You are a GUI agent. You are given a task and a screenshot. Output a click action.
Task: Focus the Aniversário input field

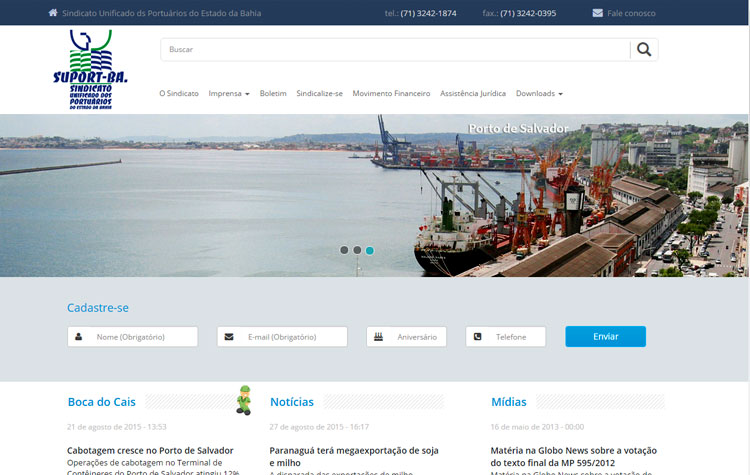tap(407, 337)
